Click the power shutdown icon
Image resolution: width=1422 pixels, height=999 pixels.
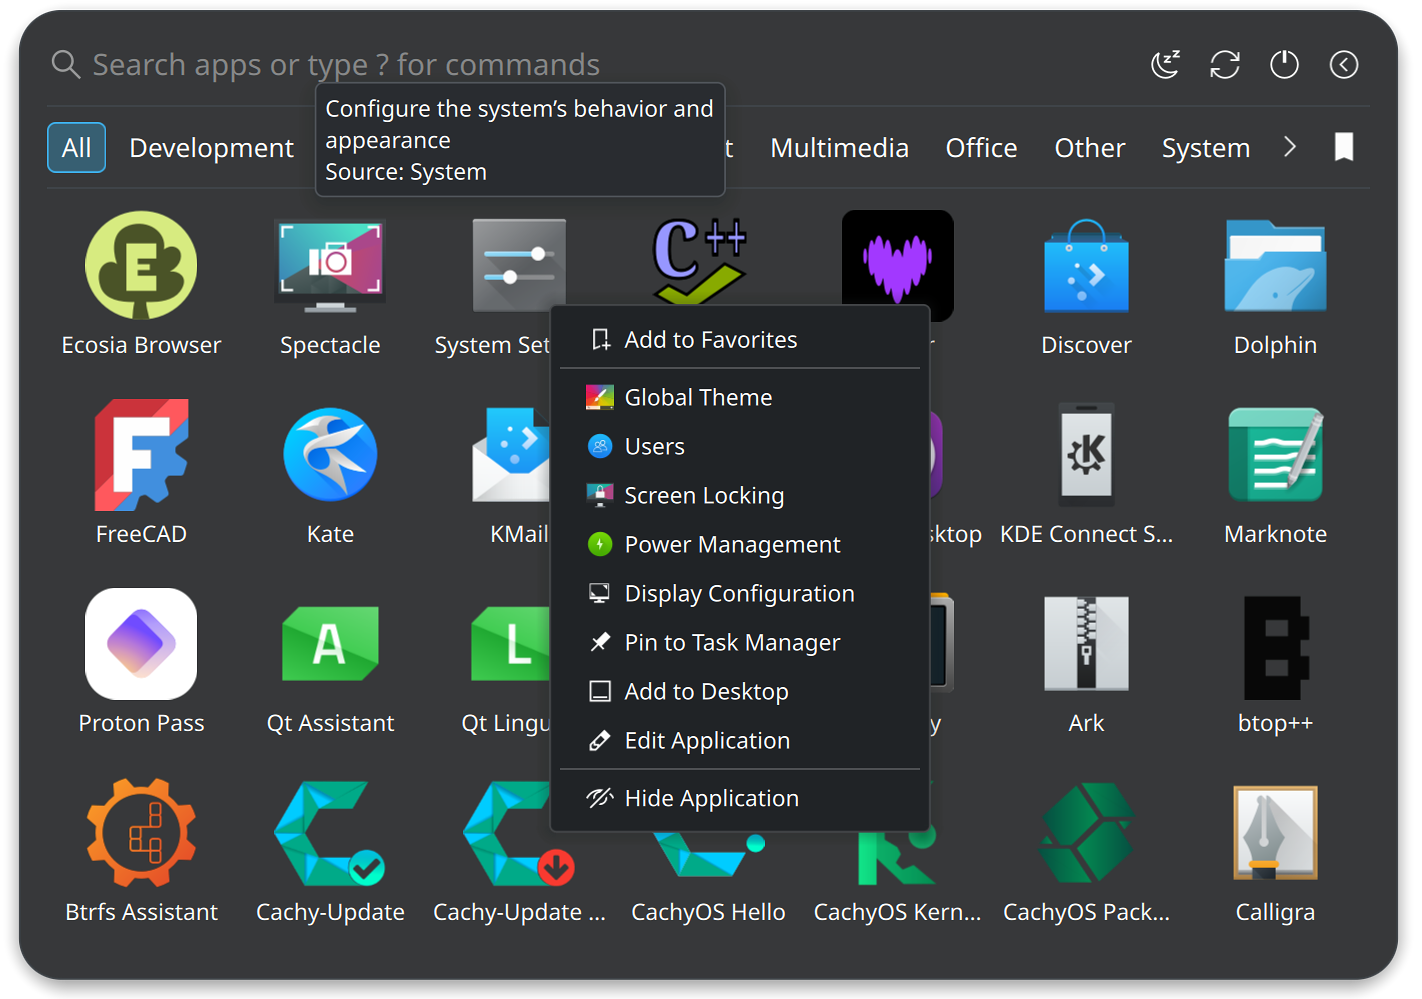[1284, 65]
